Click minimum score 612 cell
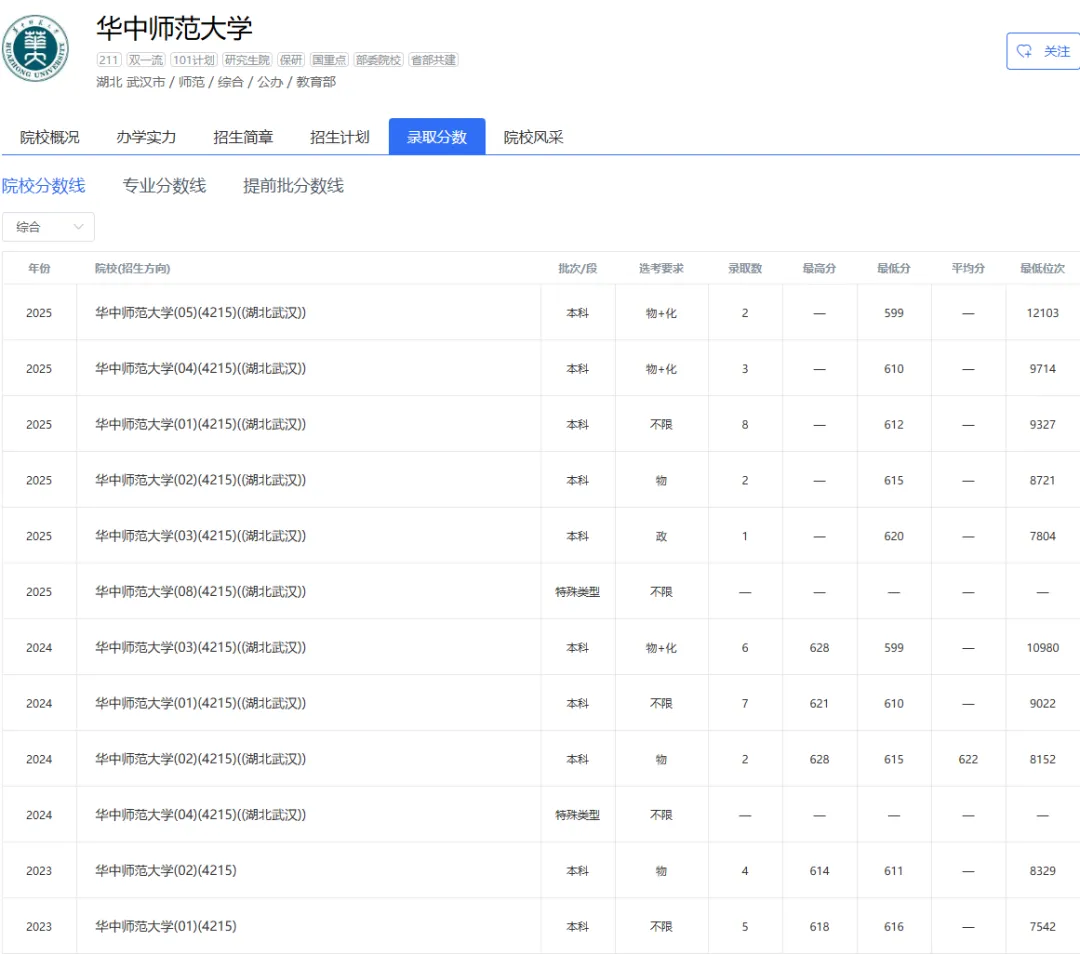Screen dimensions: 1080x954 tap(894, 424)
